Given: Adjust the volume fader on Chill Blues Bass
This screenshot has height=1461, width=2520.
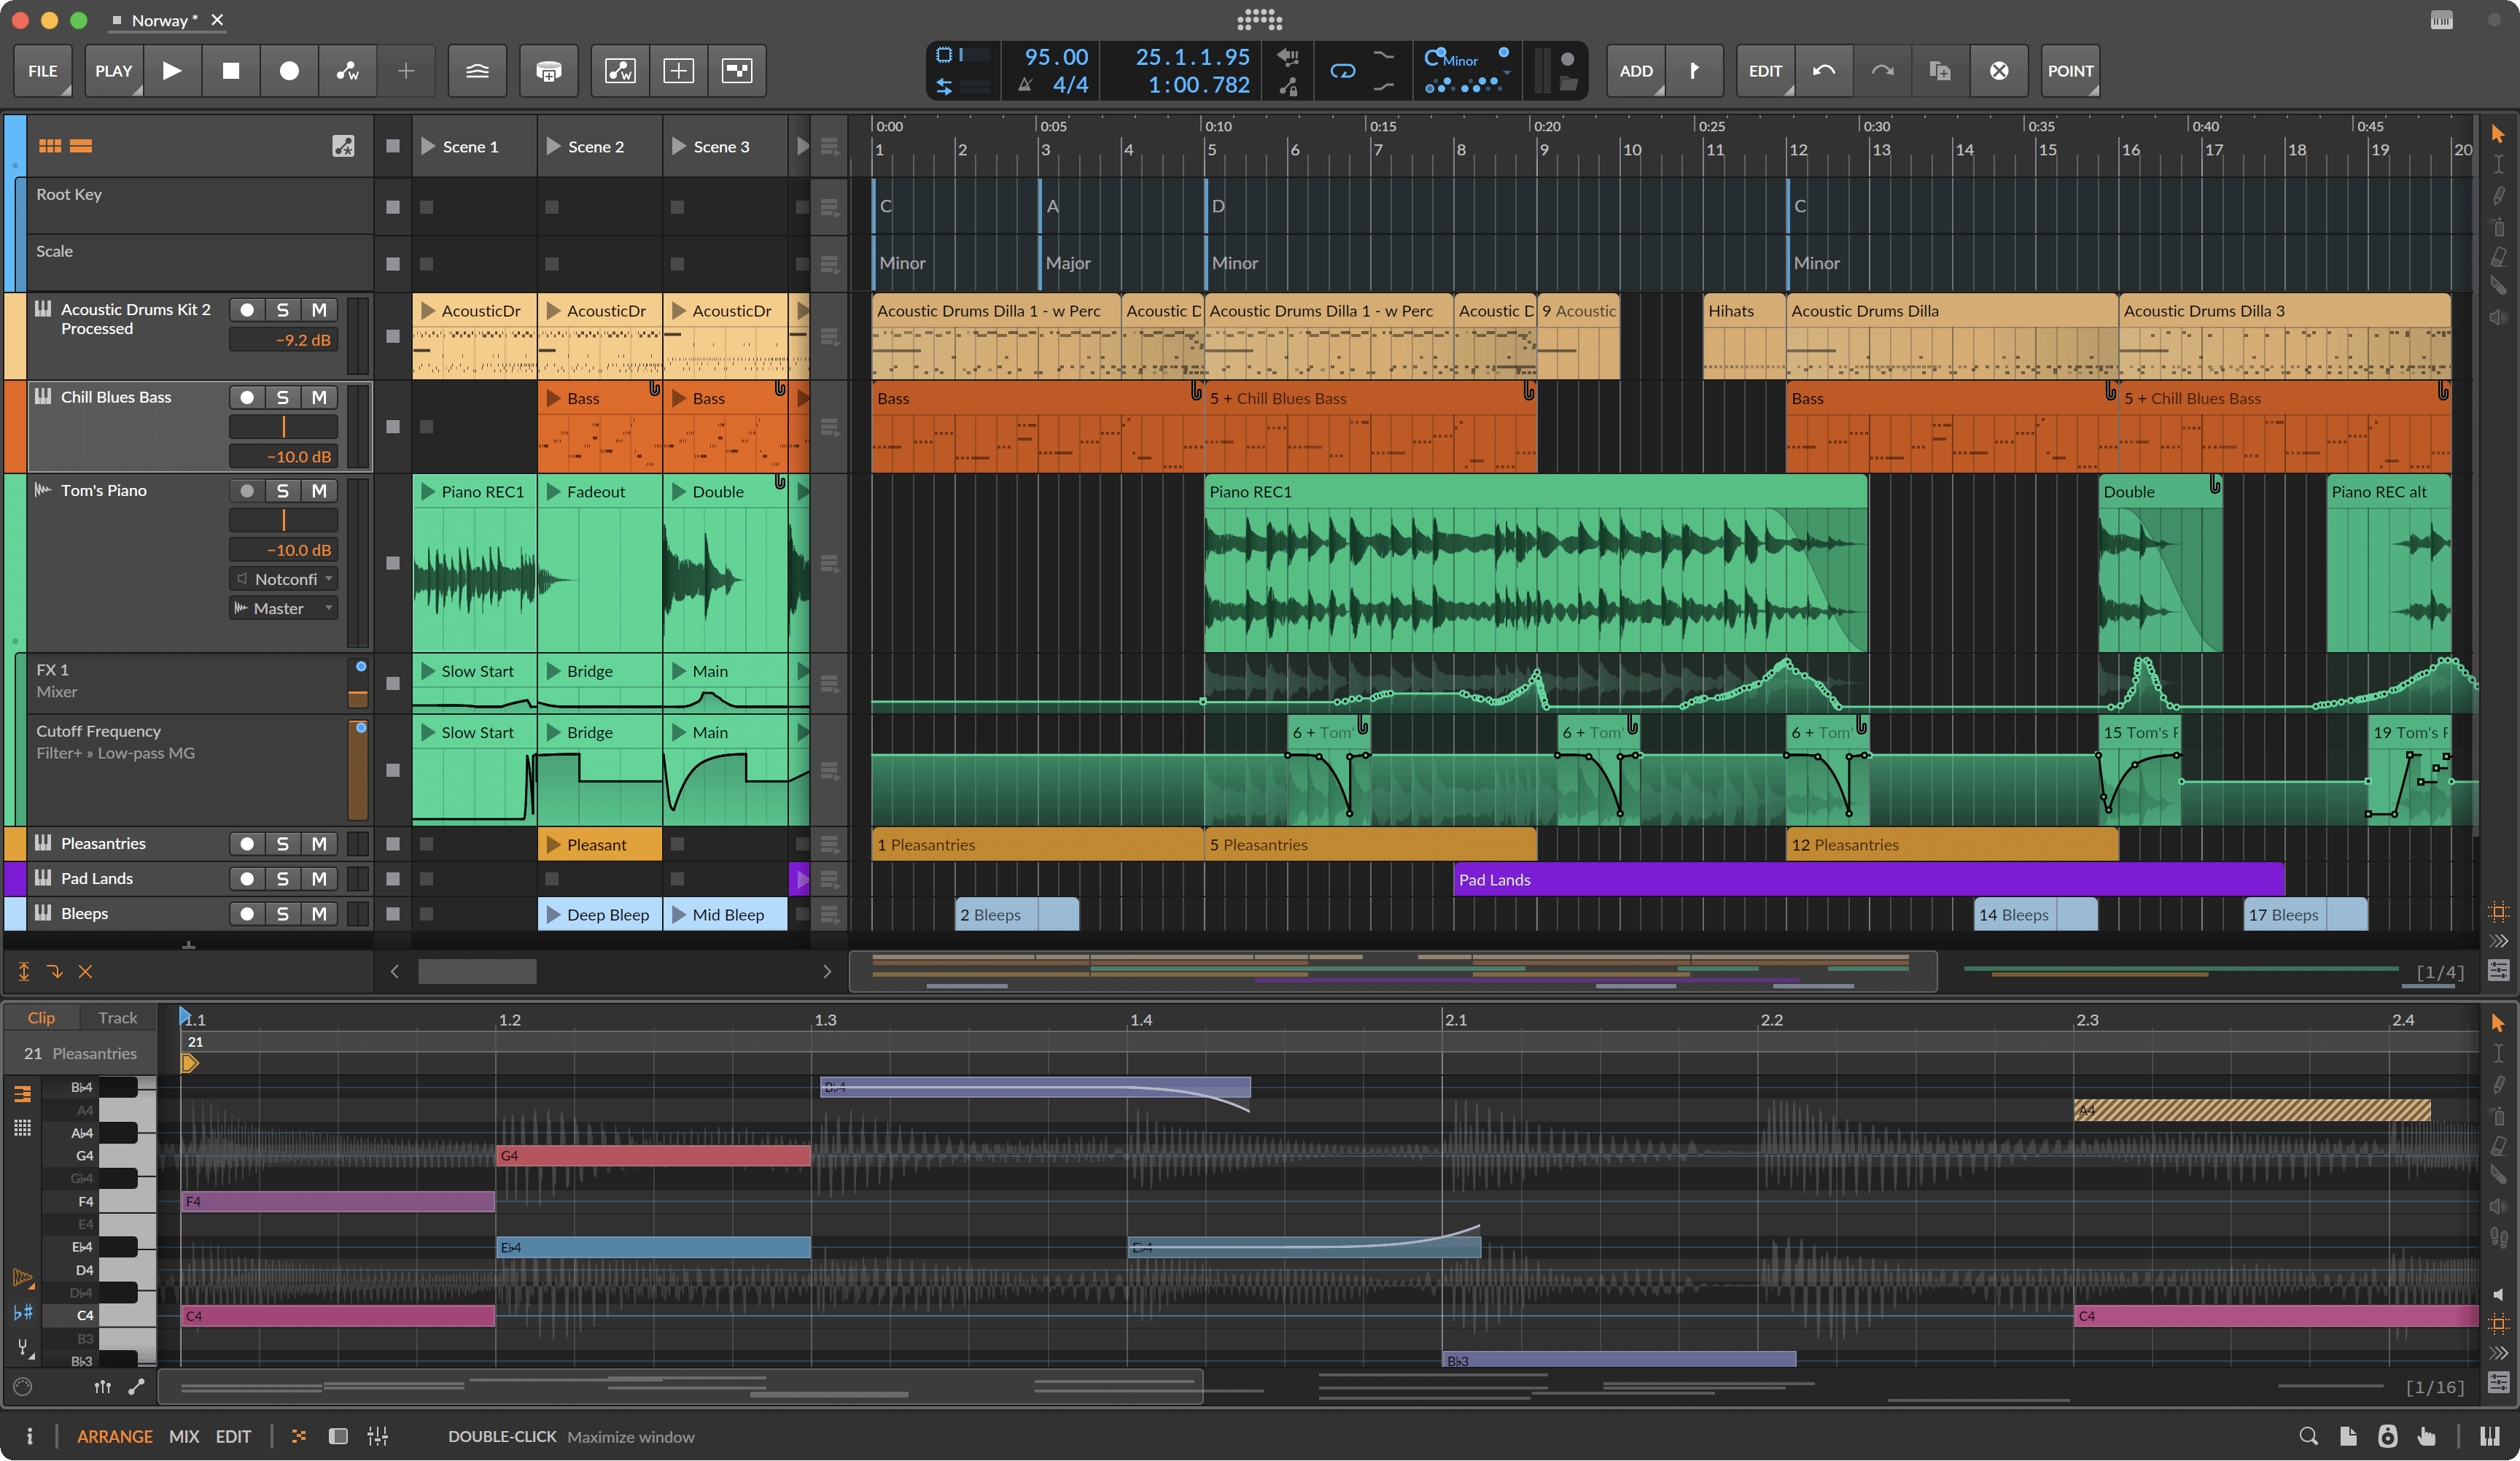Looking at the screenshot, I should pos(283,426).
